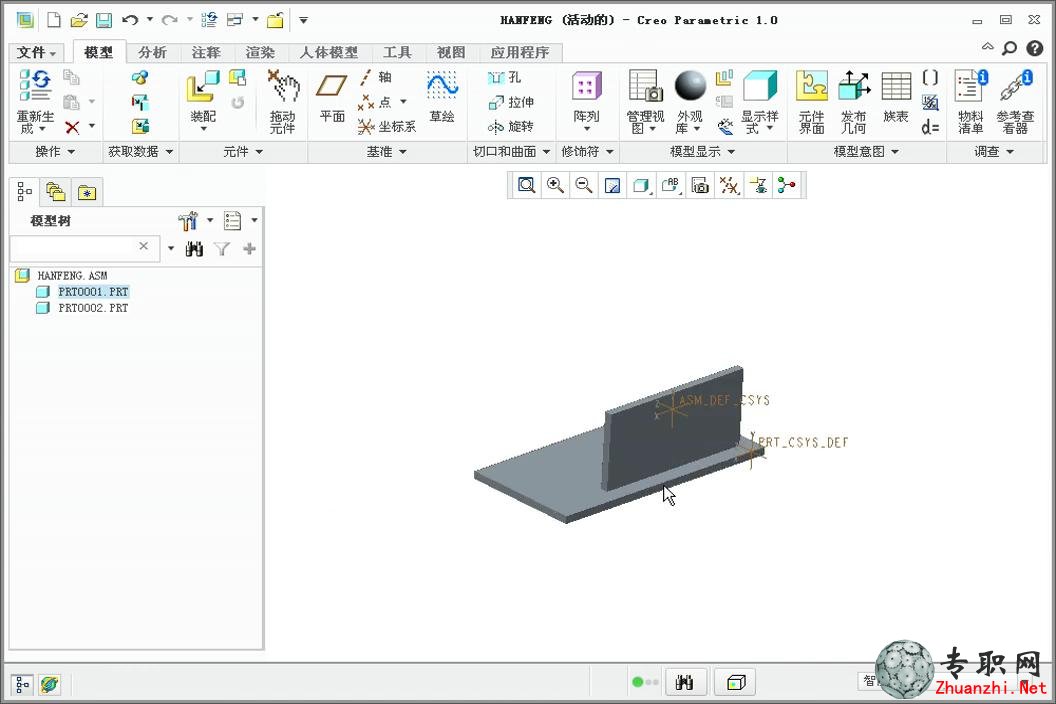
Task: Undo the last action
Action: (x=130, y=20)
